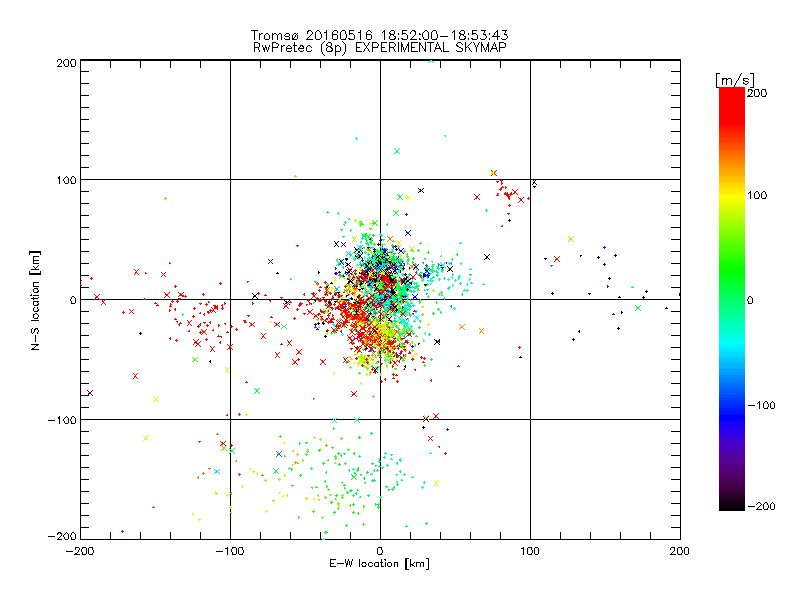Click the '[m/s]' colorbar unit label

pos(735,80)
